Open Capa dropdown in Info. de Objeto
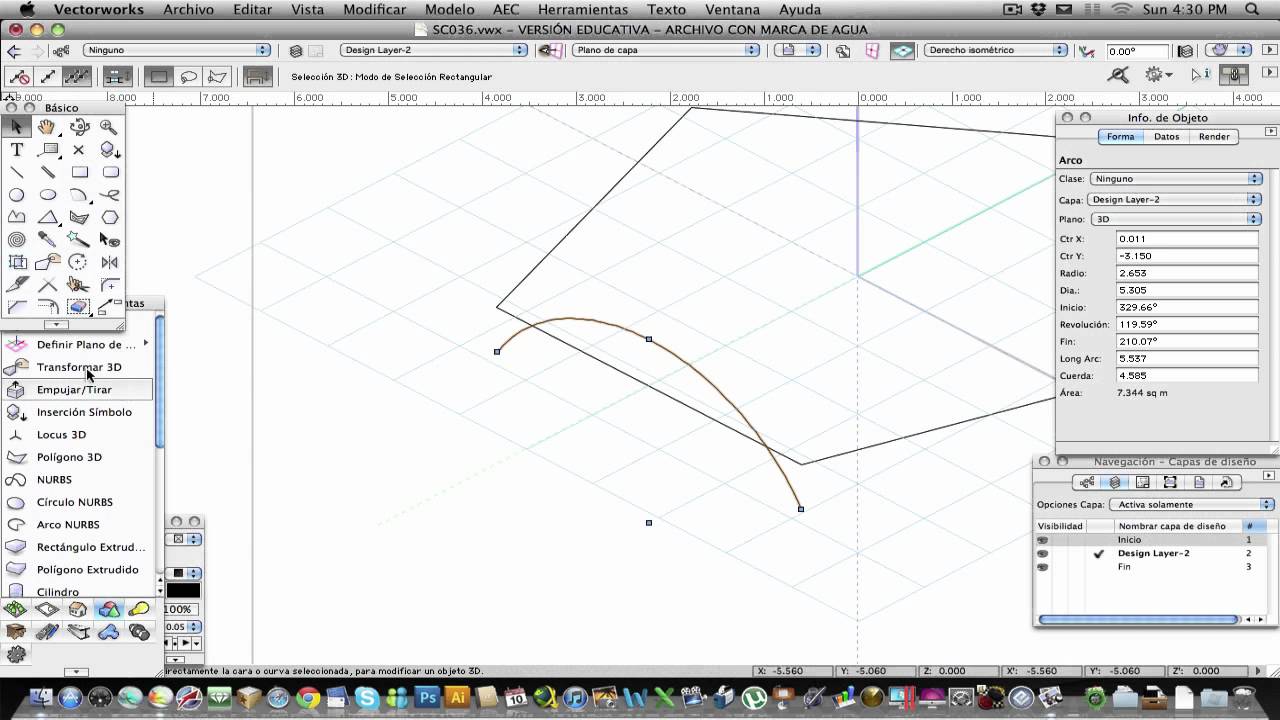This screenshot has width=1280, height=720. click(1175, 199)
